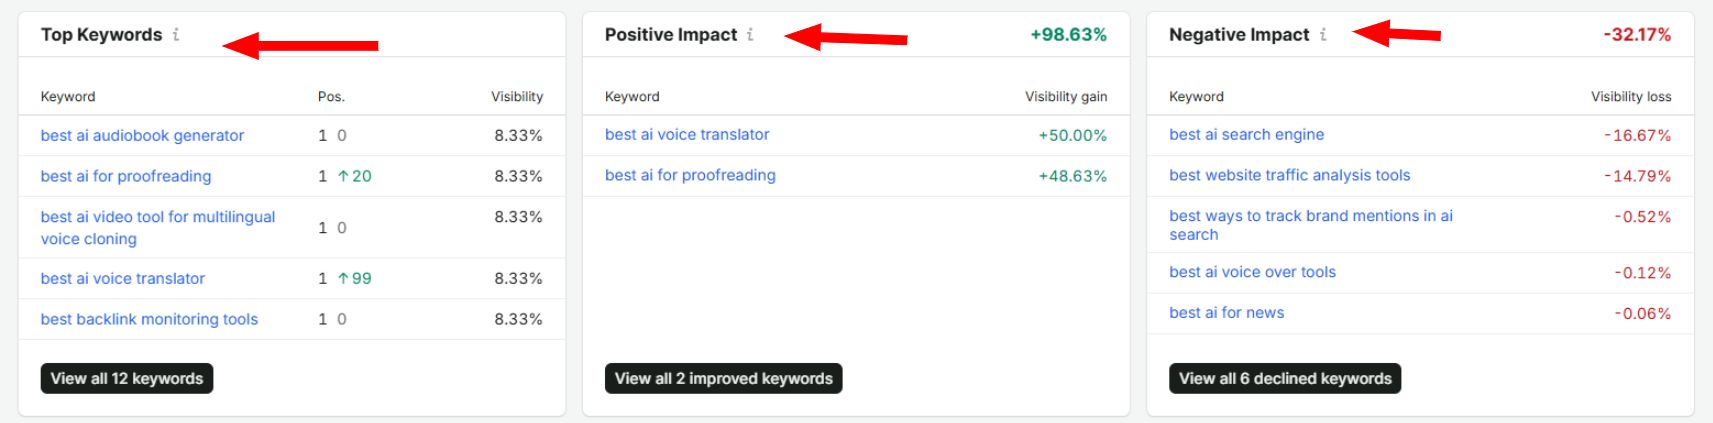
Task: Click the info icon beside Positive Impact
Action: [x=750, y=34]
